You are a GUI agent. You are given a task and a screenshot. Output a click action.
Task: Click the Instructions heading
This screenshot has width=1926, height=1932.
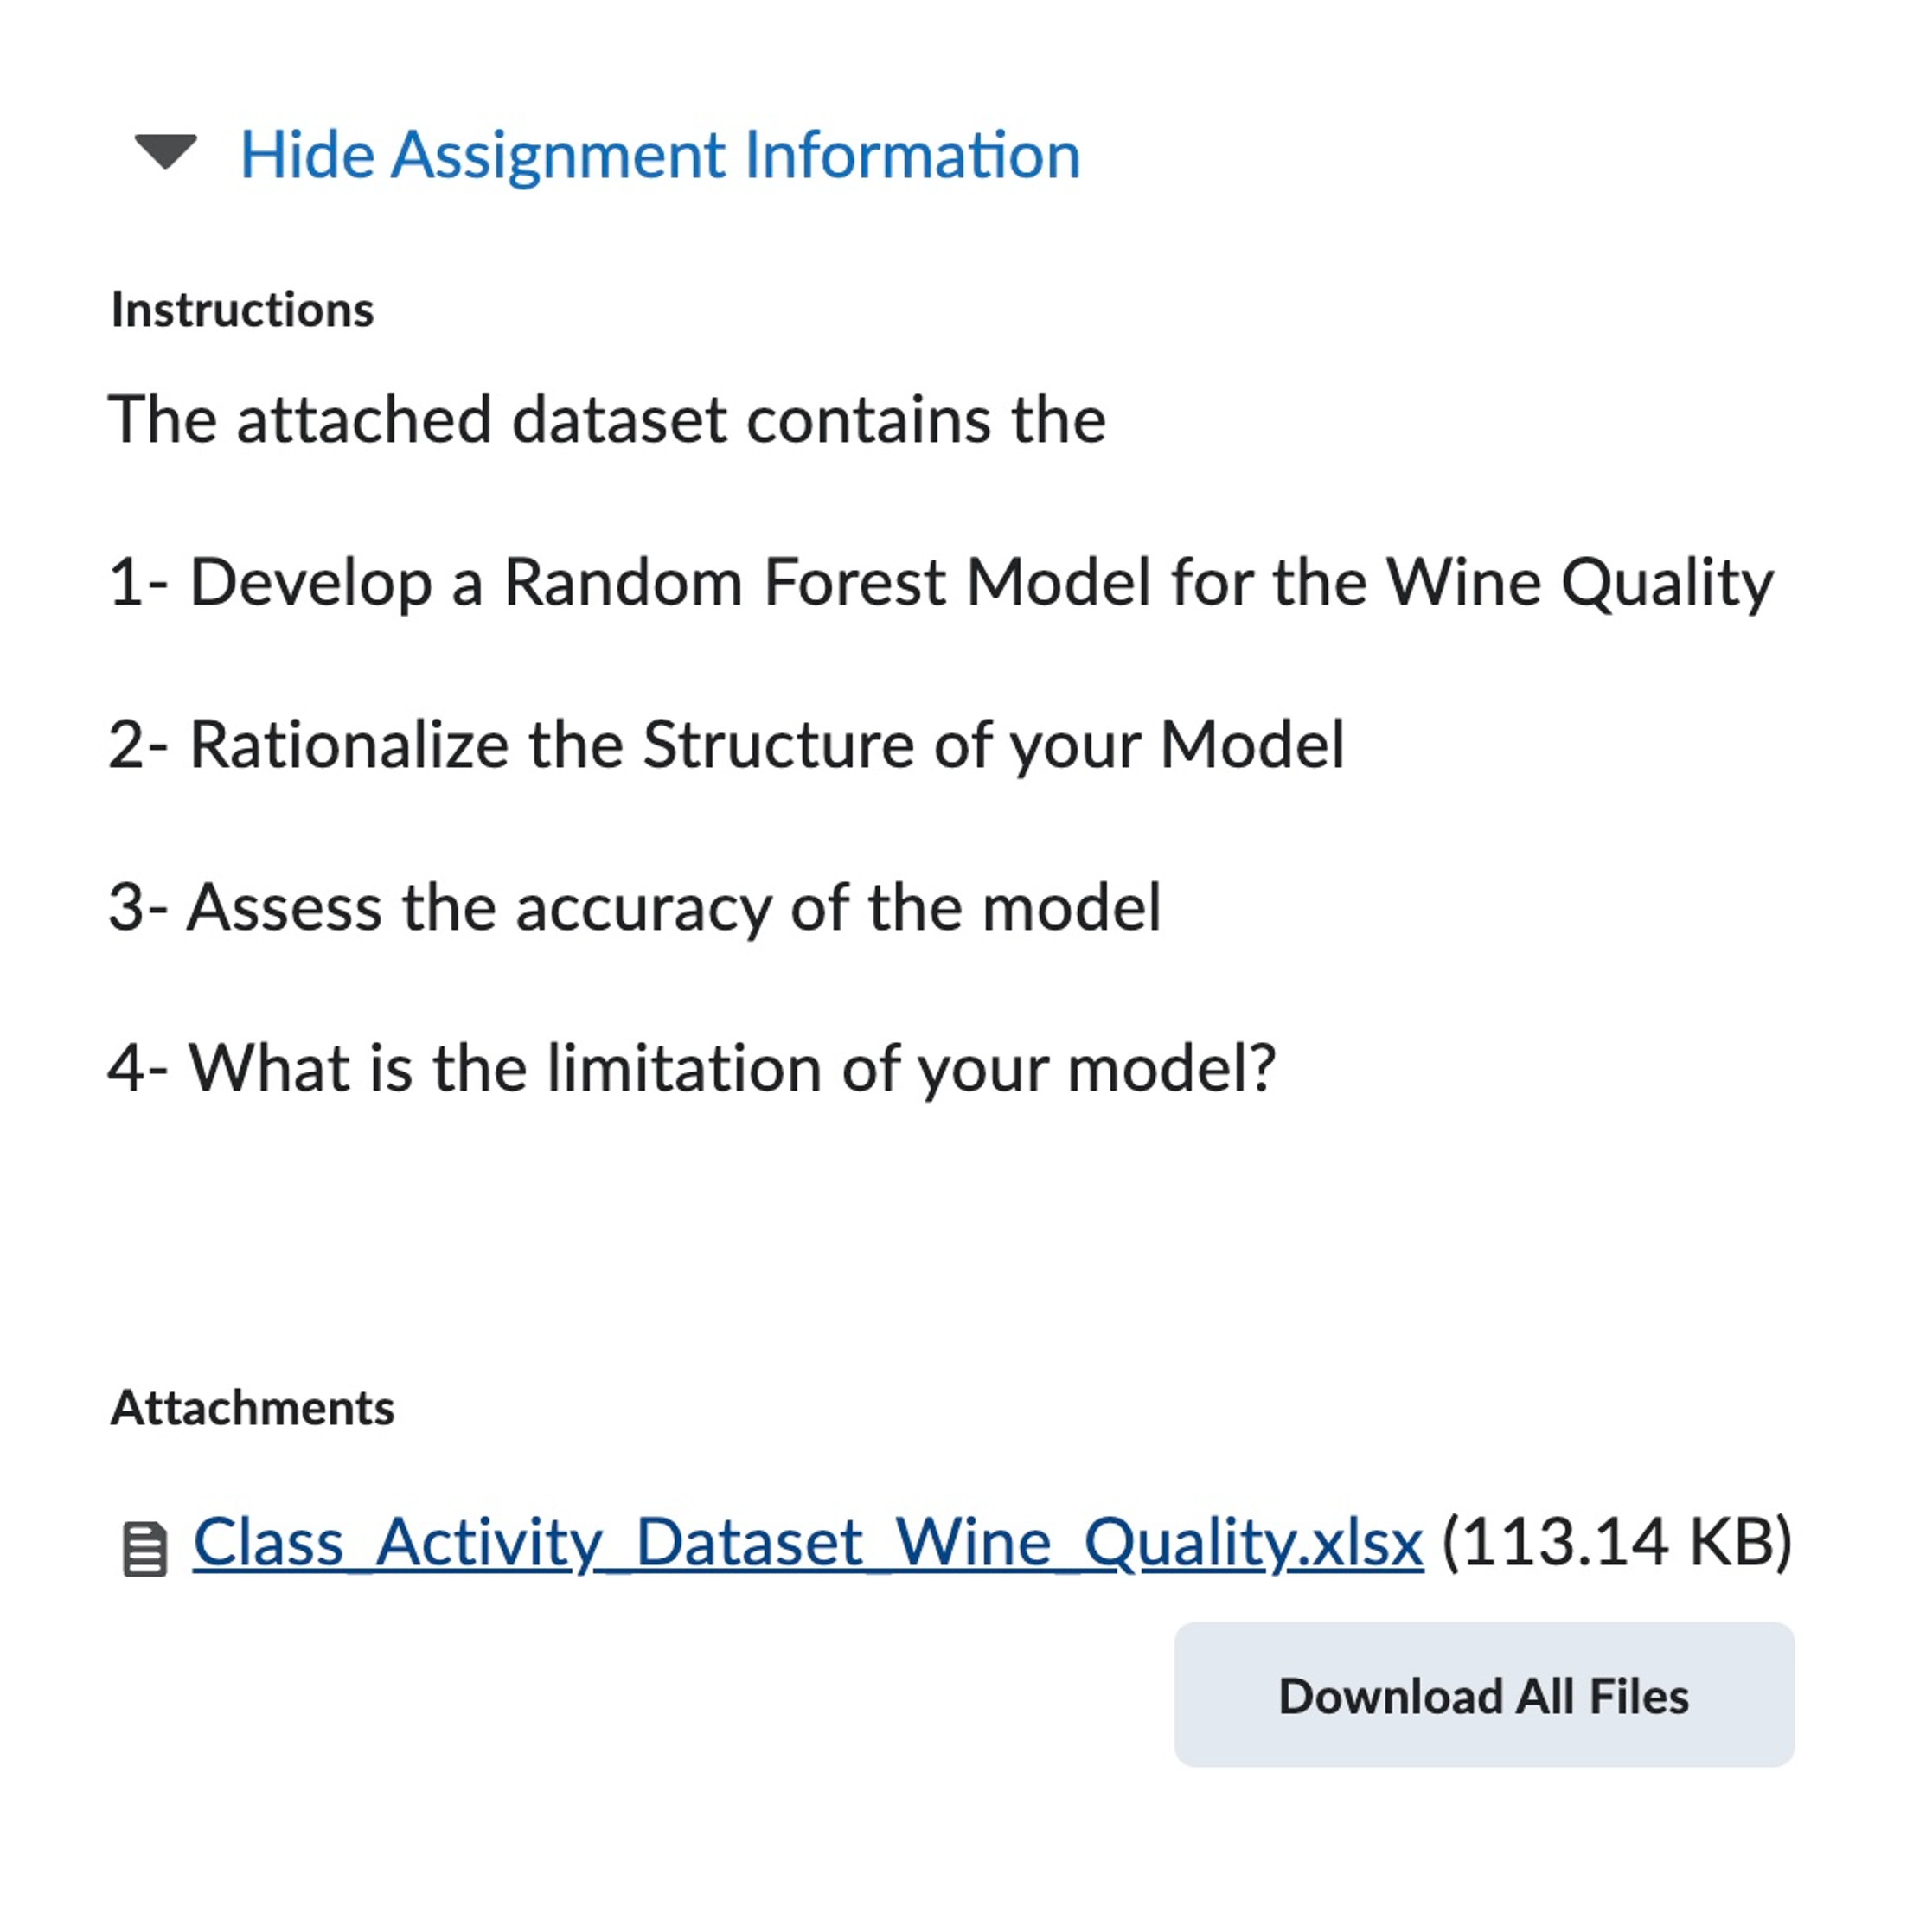click(x=242, y=310)
